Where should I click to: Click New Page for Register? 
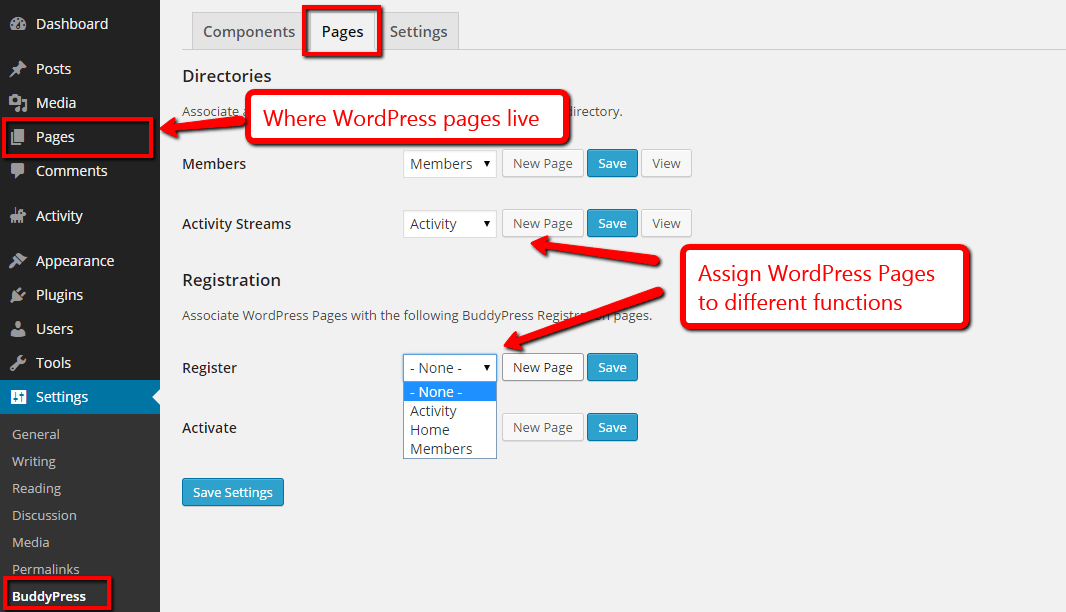click(x=543, y=367)
